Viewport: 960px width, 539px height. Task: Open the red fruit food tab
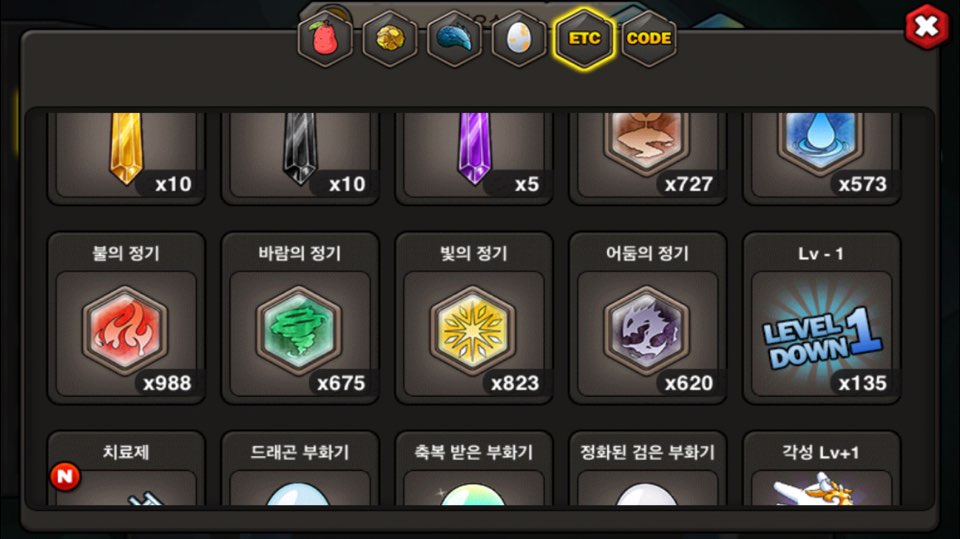point(325,39)
